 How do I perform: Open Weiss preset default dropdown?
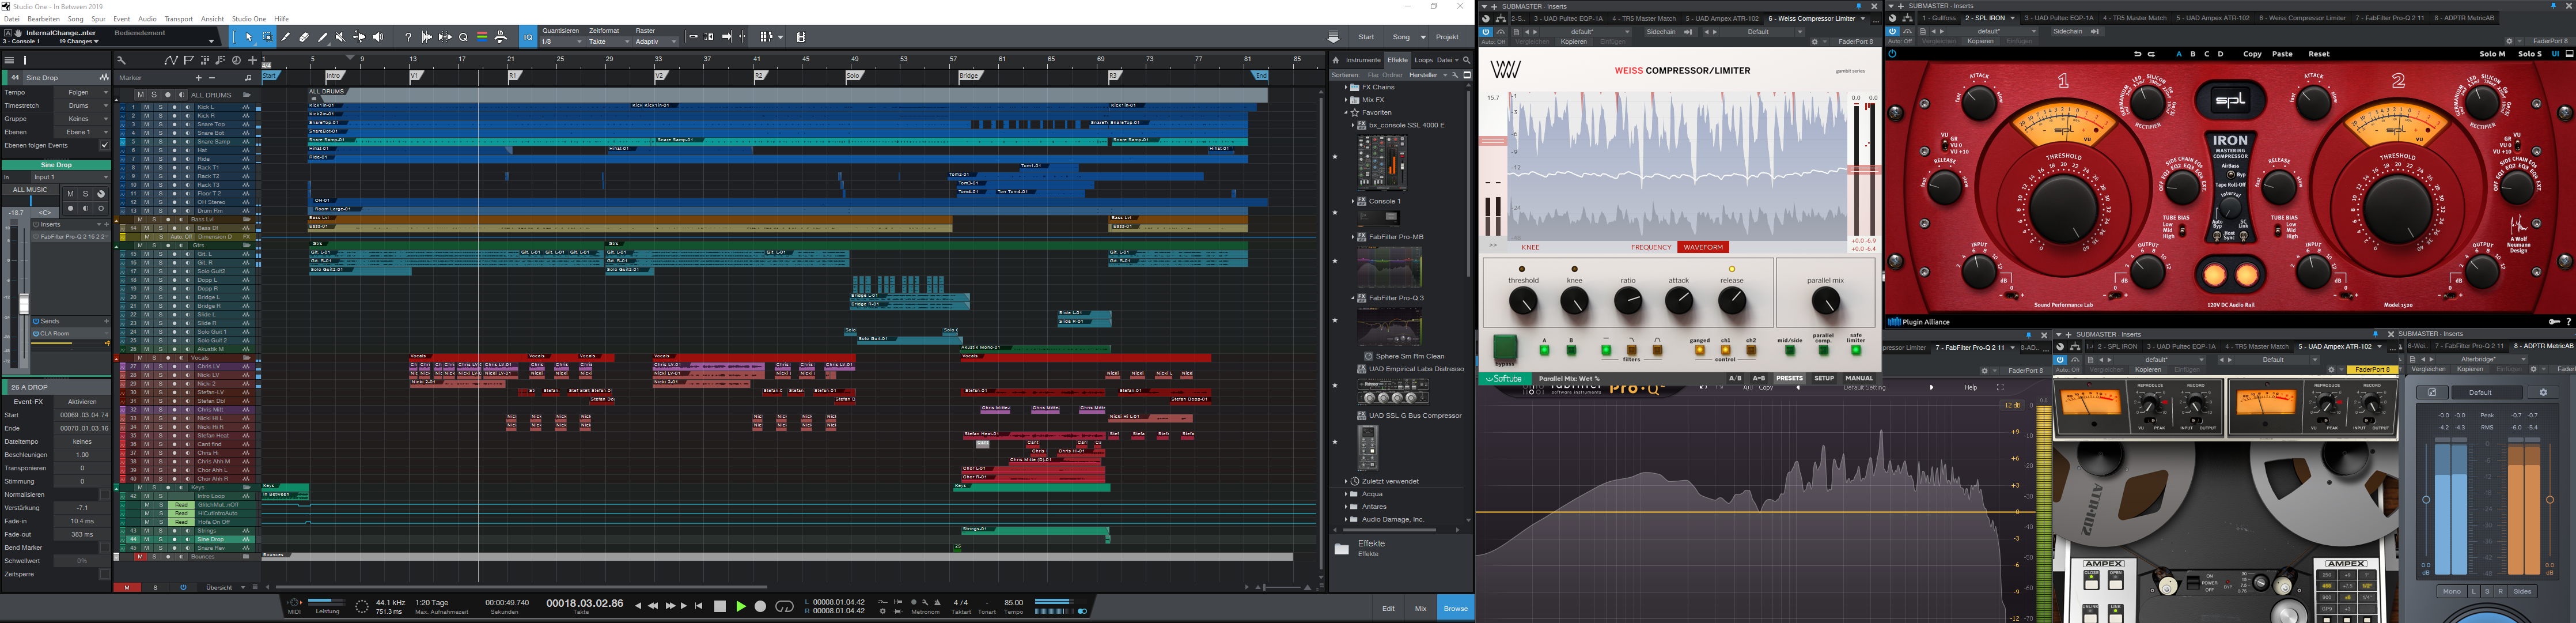(1586, 32)
